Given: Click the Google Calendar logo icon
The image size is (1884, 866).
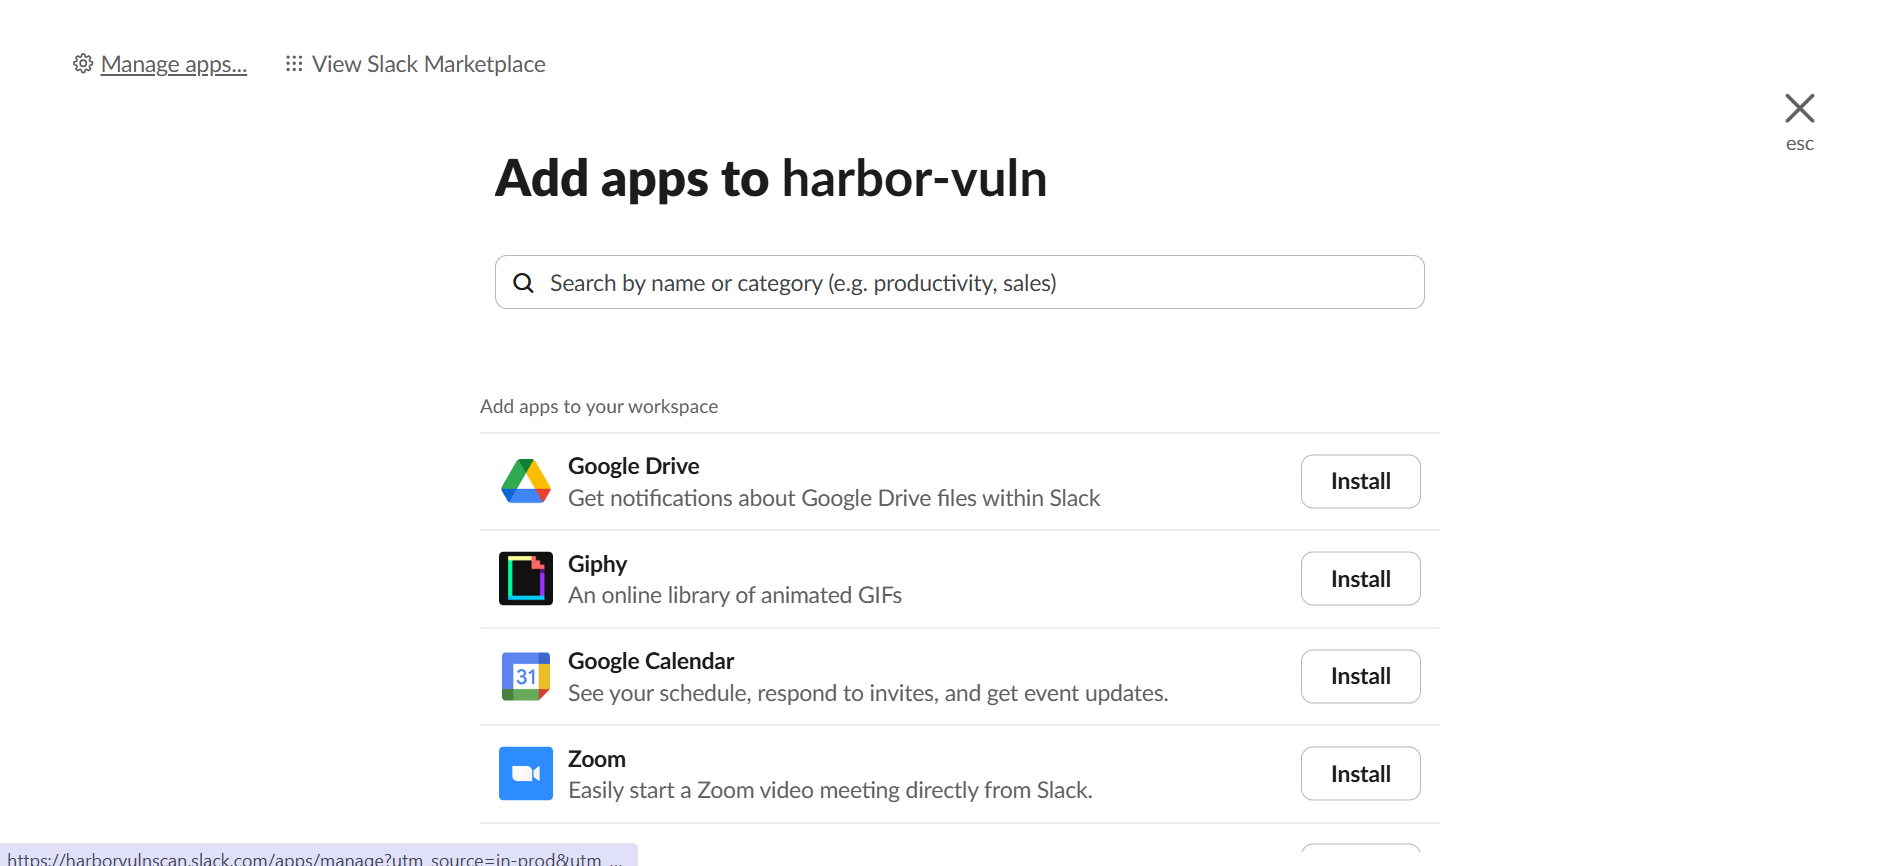Looking at the screenshot, I should 526,676.
